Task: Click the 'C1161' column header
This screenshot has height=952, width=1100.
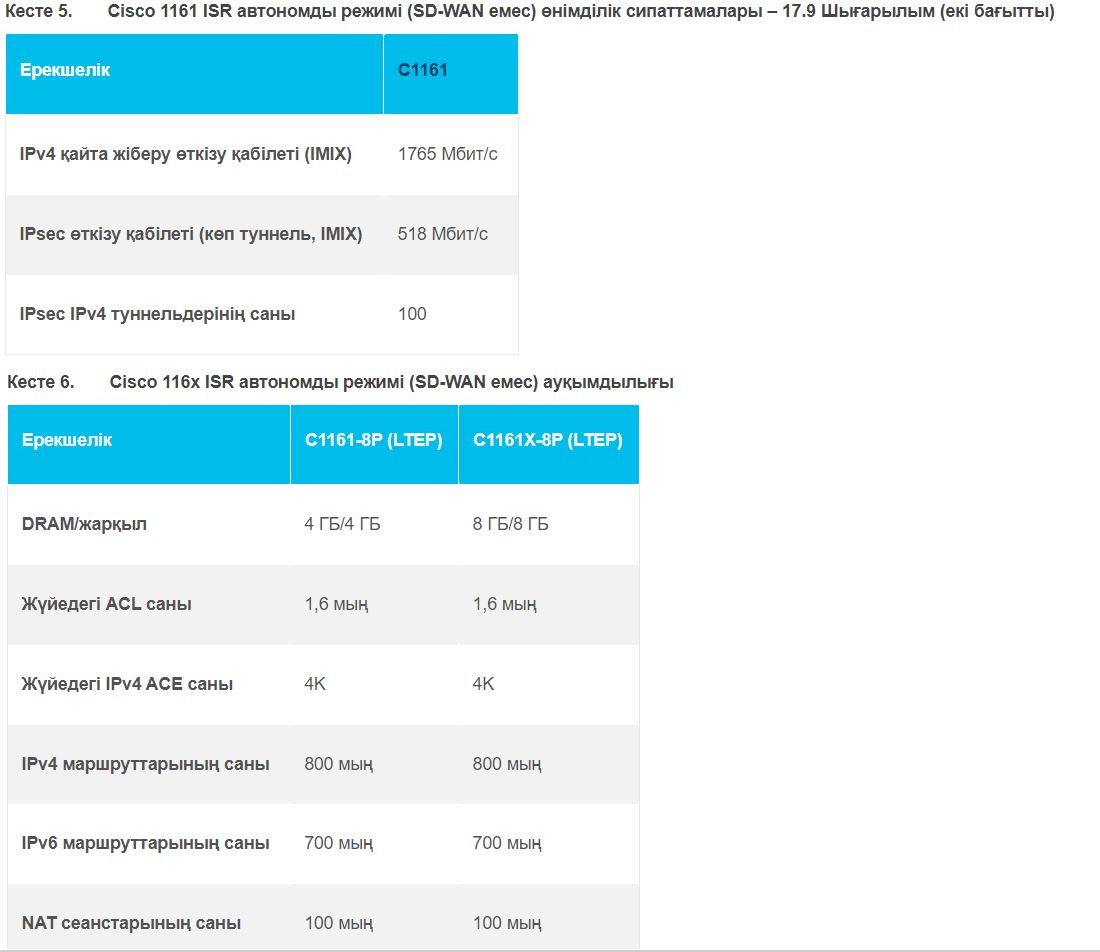Action: 422,70
